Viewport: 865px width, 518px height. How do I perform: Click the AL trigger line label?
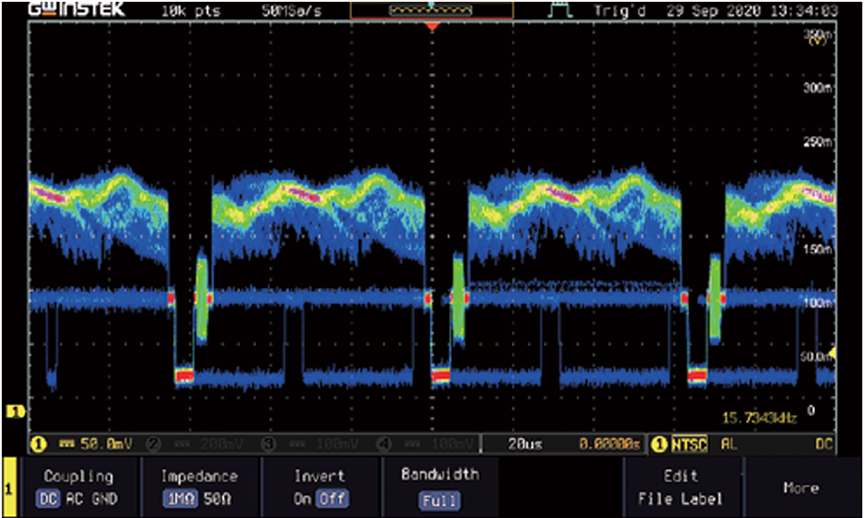coord(729,444)
